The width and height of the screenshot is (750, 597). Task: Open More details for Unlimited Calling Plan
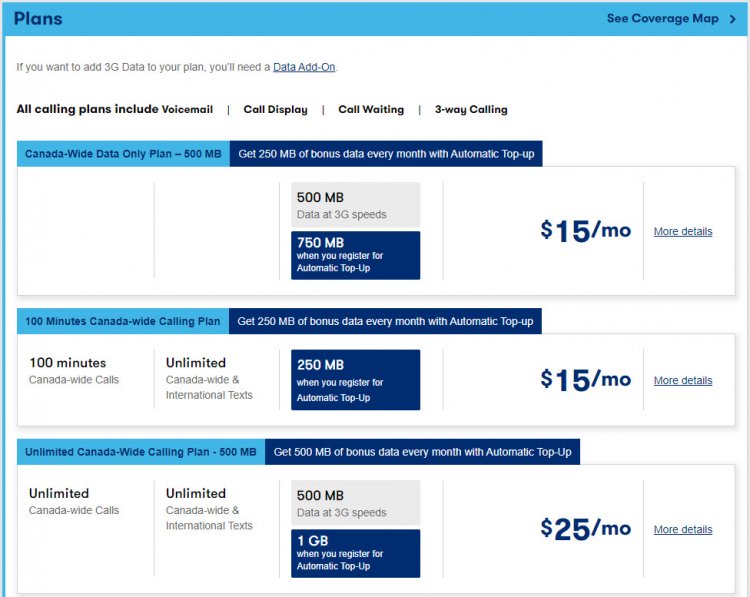pos(683,530)
